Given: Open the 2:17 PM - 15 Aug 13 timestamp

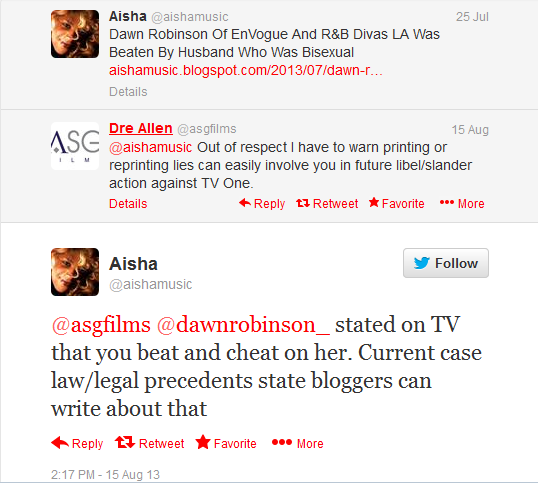Looking at the screenshot, I should (105, 475).
